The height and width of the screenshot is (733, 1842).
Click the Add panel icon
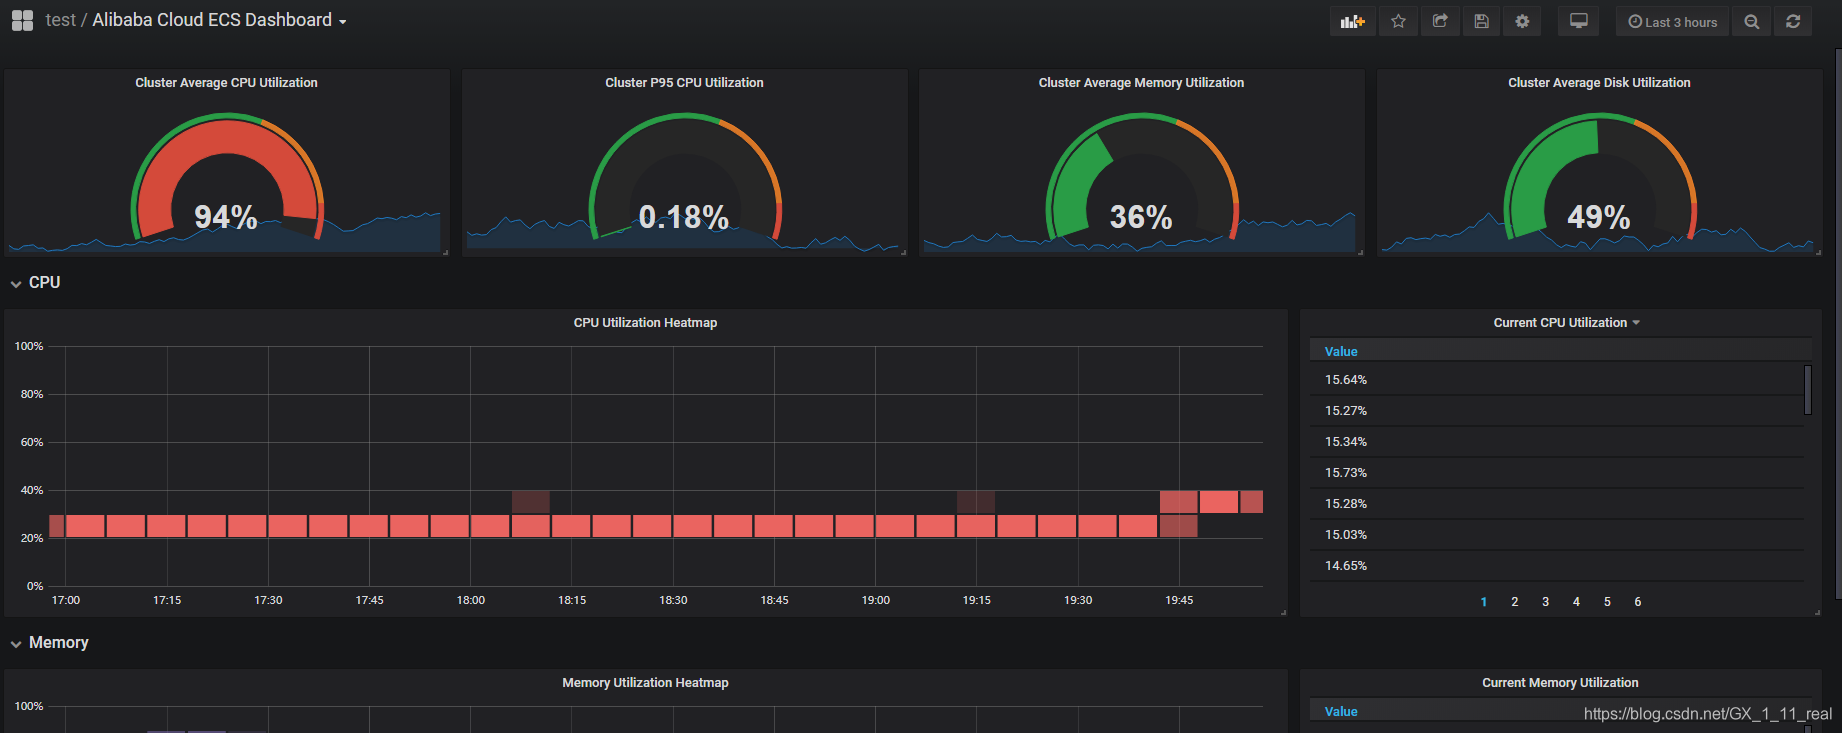pyautogui.click(x=1353, y=21)
